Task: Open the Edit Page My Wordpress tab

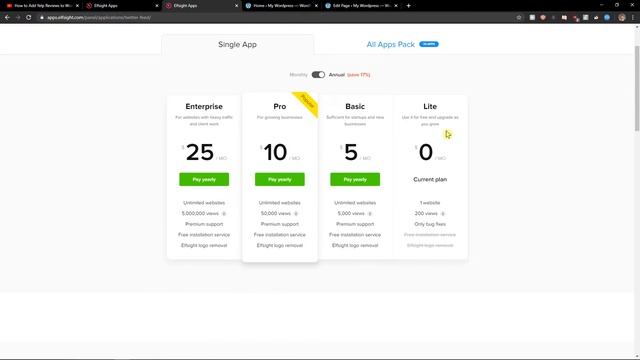Action: point(361,6)
